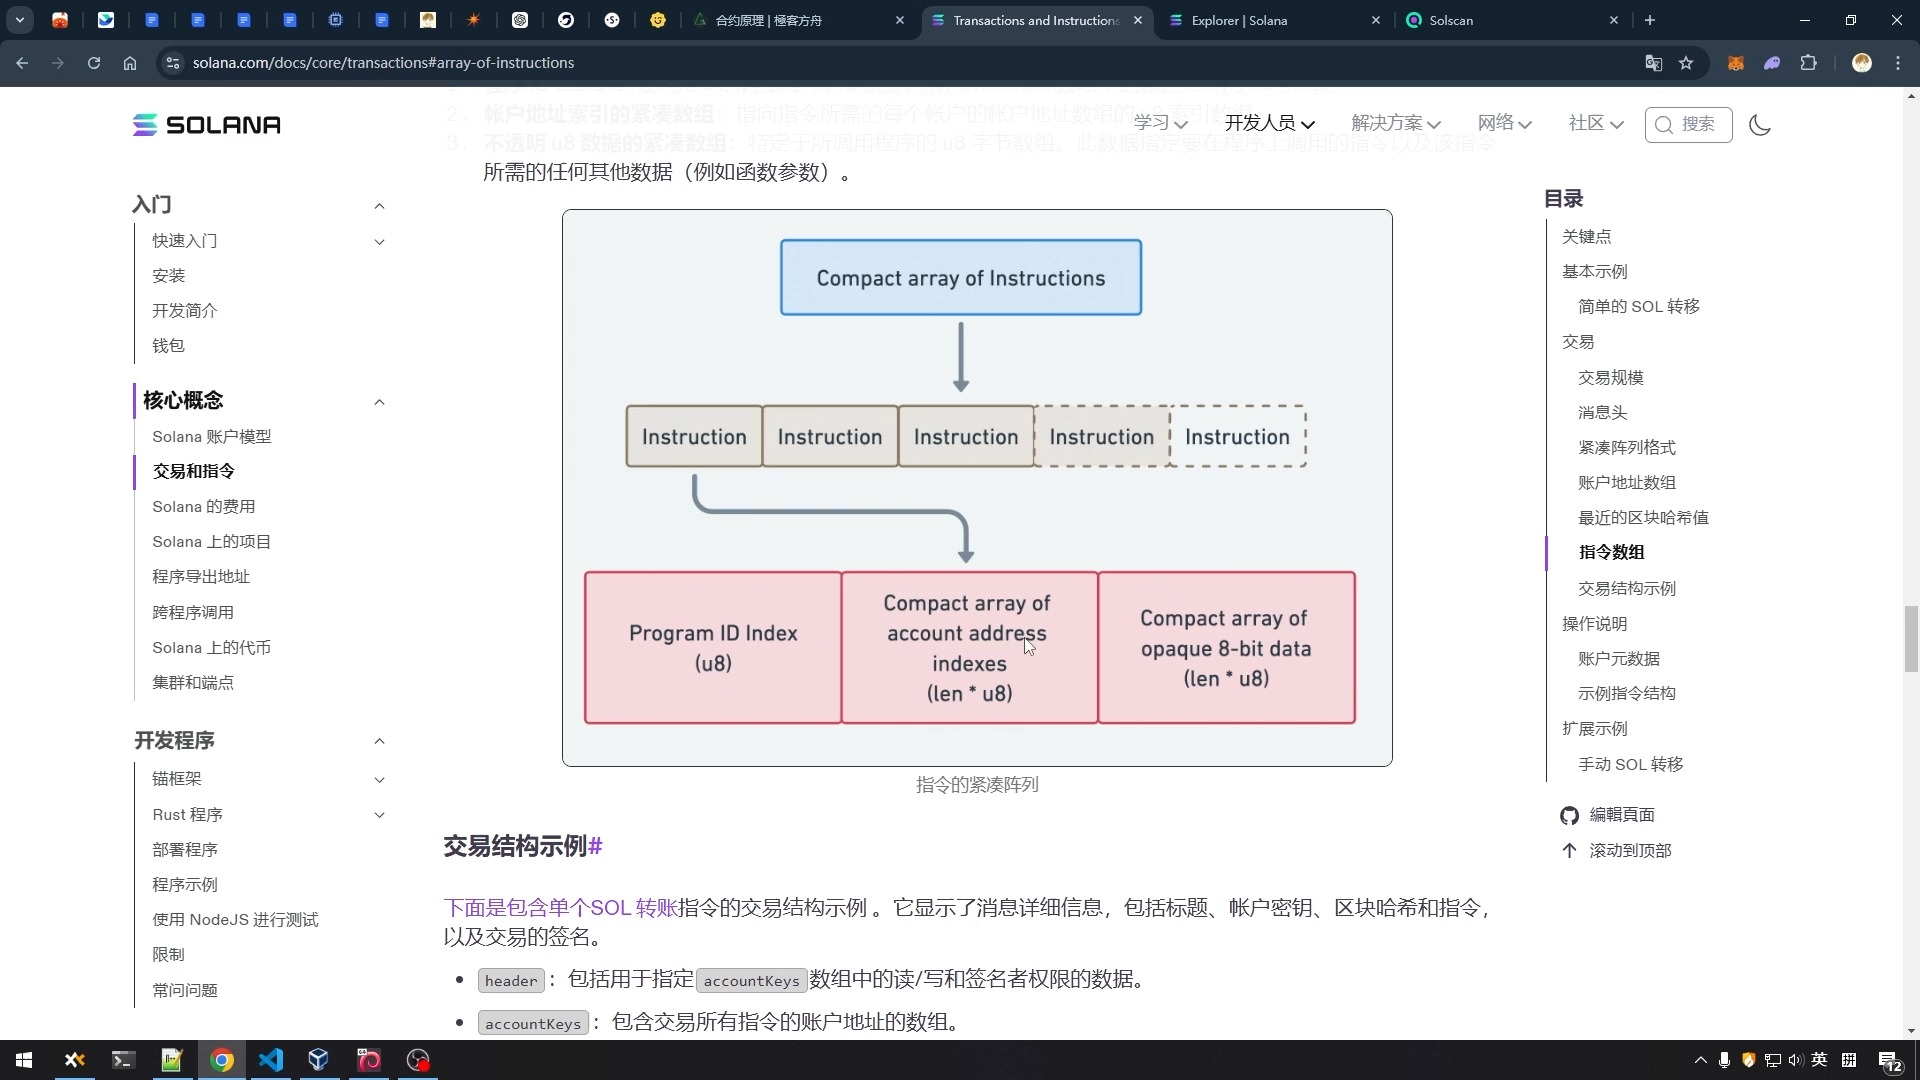Open the SOL 转账 example link

click(561, 908)
